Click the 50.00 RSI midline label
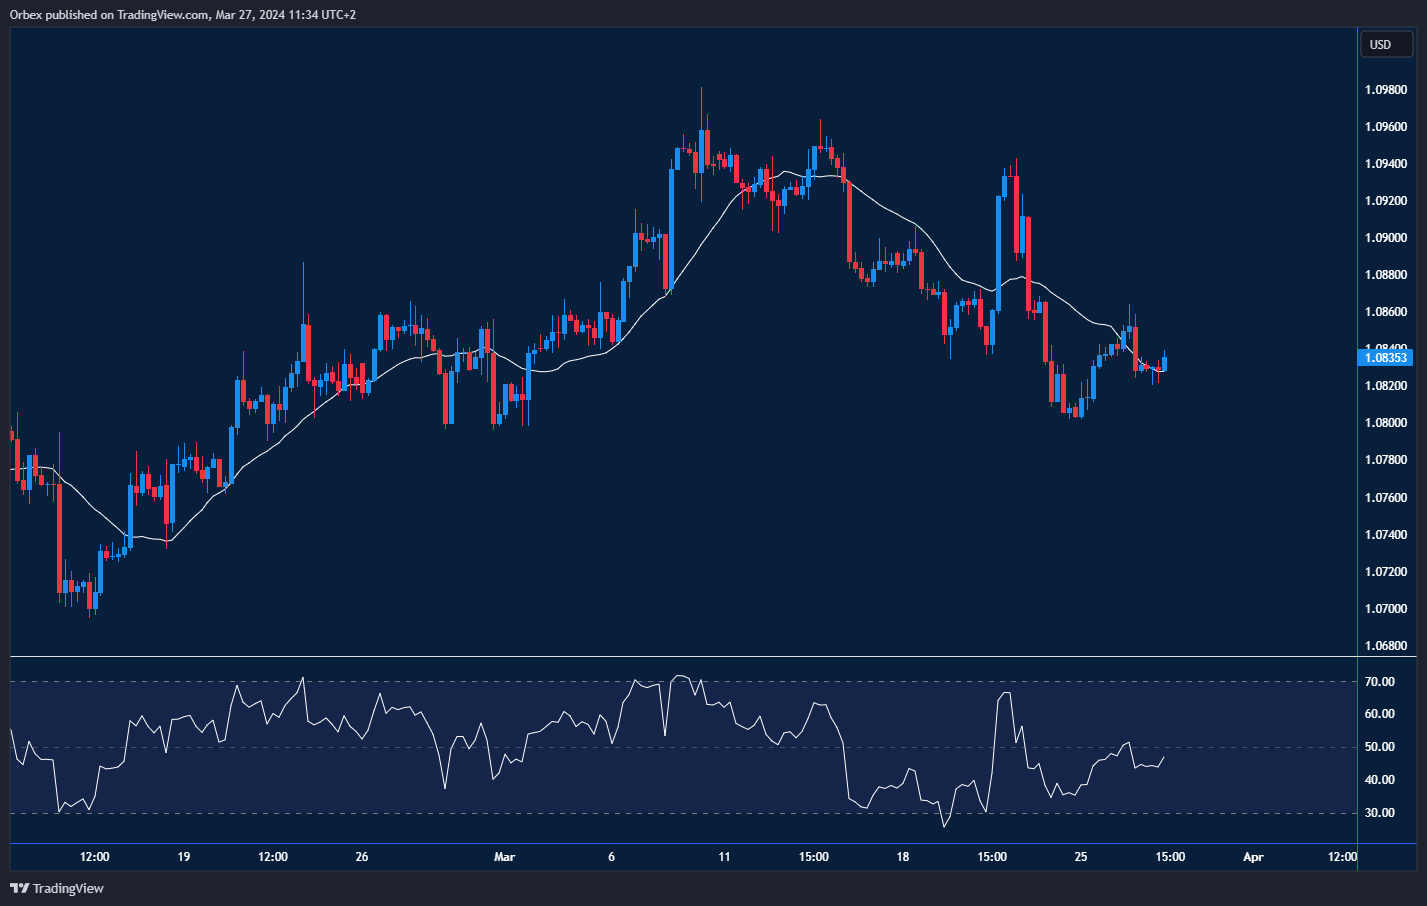 [x=1380, y=747]
